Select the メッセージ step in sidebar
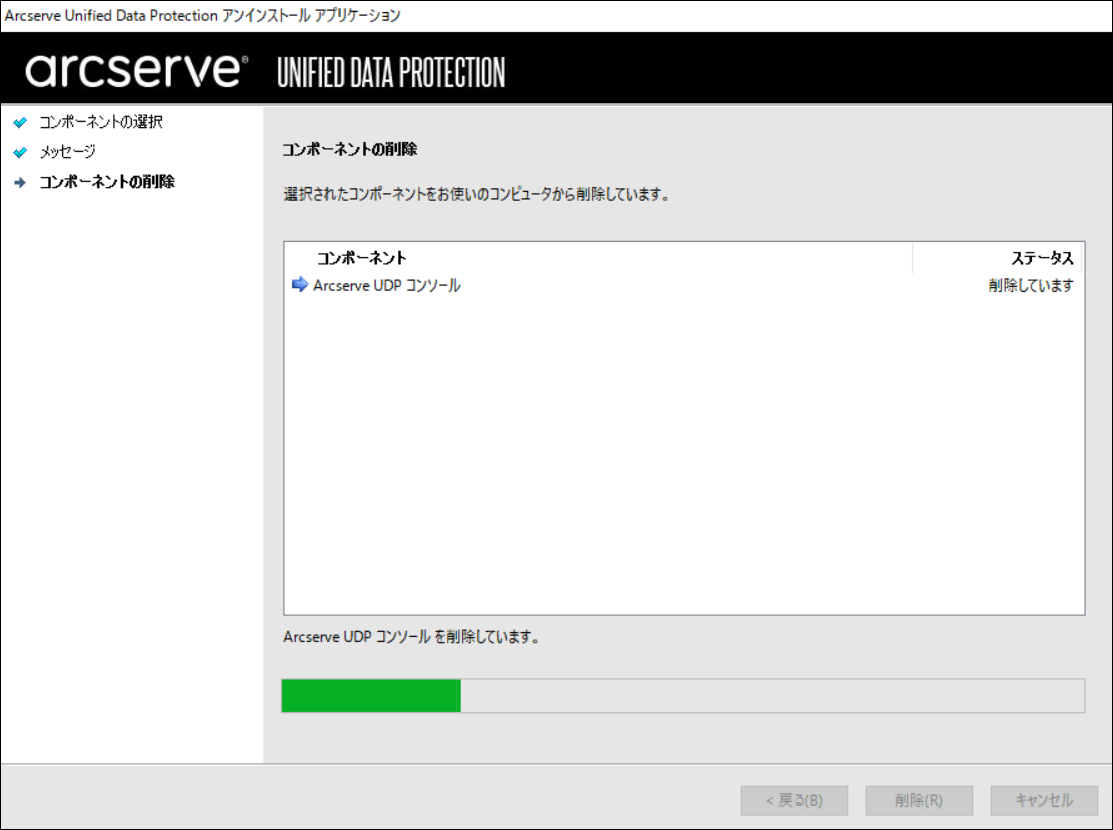Image resolution: width=1113 pixels, height=830 pixels. pos(67,152)
